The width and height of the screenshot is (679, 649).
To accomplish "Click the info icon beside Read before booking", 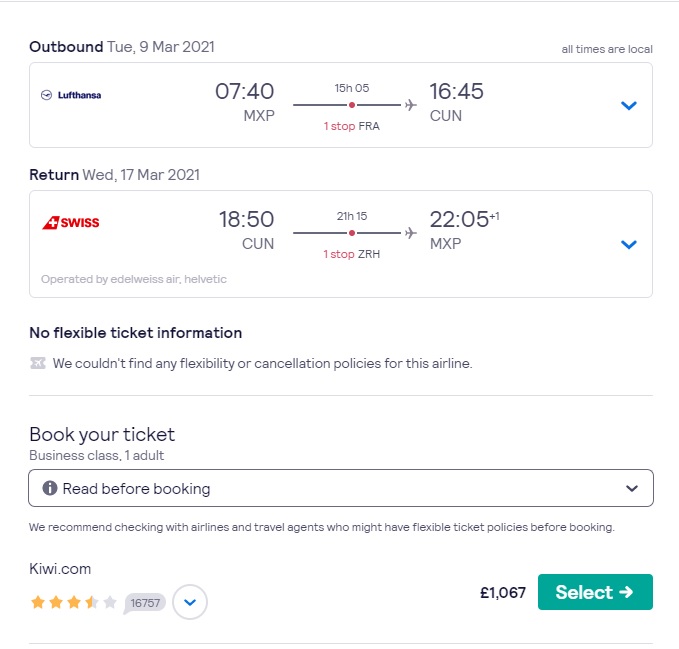I will (50, 488).
